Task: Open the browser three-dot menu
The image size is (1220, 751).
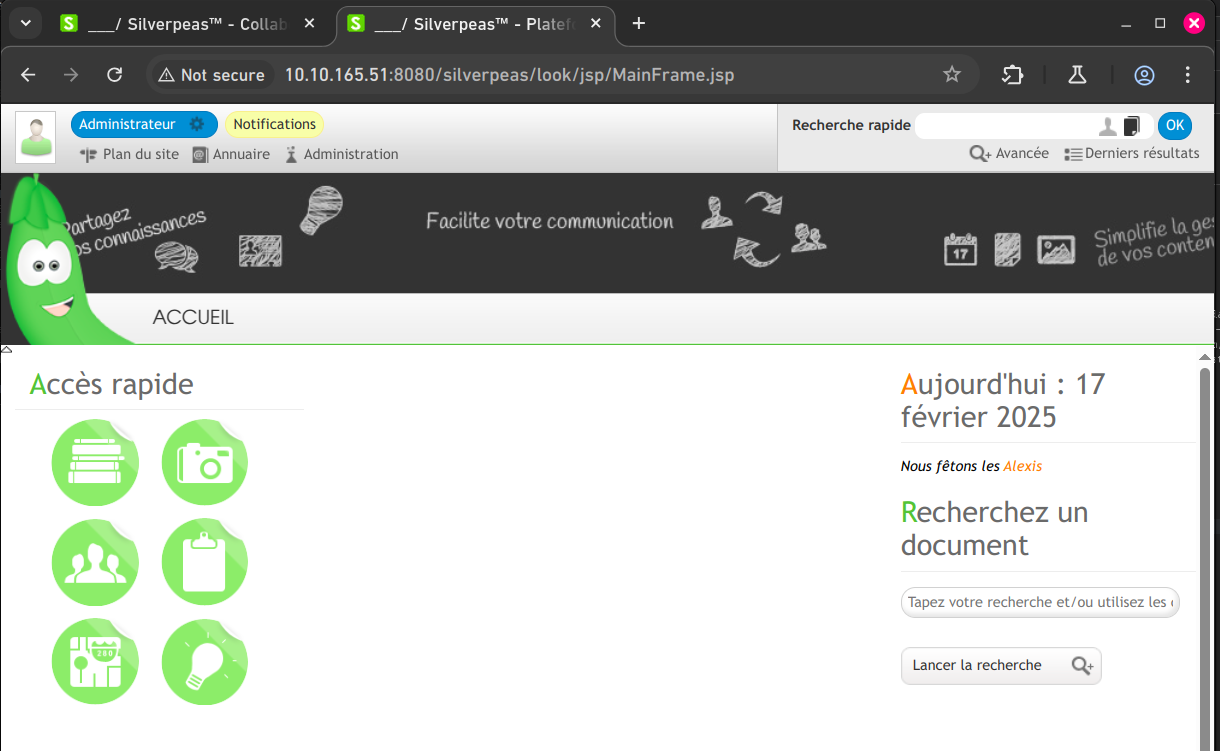Action: click(1188, 75)
